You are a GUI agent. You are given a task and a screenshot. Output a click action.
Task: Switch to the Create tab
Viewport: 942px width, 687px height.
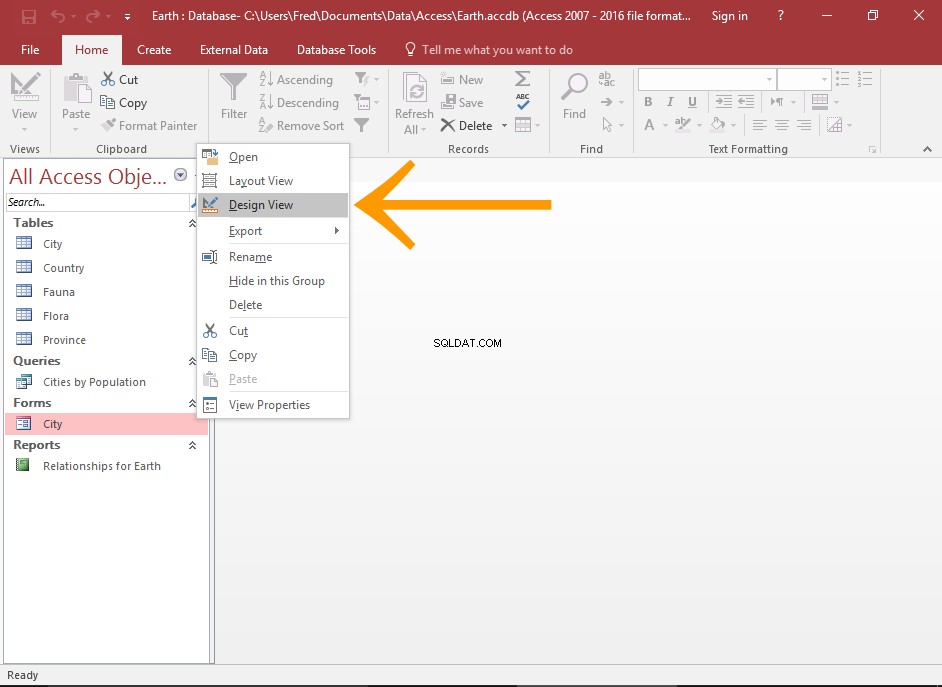tap(154, 50)
